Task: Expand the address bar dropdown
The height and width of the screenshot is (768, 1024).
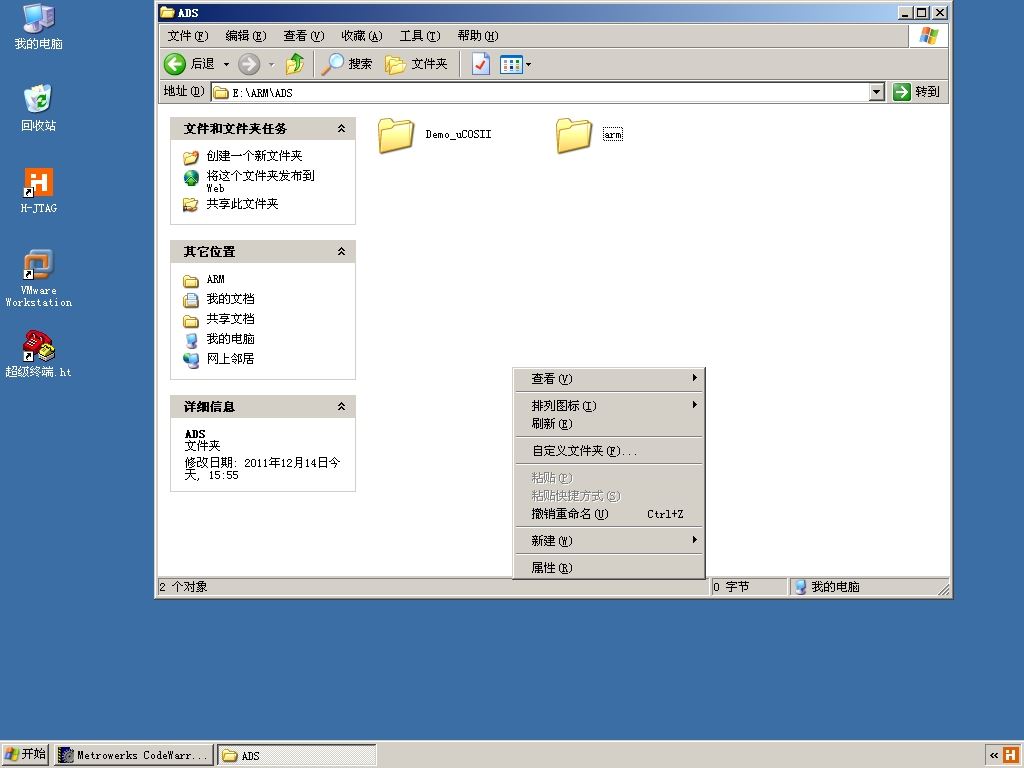Action: [877, 92]
